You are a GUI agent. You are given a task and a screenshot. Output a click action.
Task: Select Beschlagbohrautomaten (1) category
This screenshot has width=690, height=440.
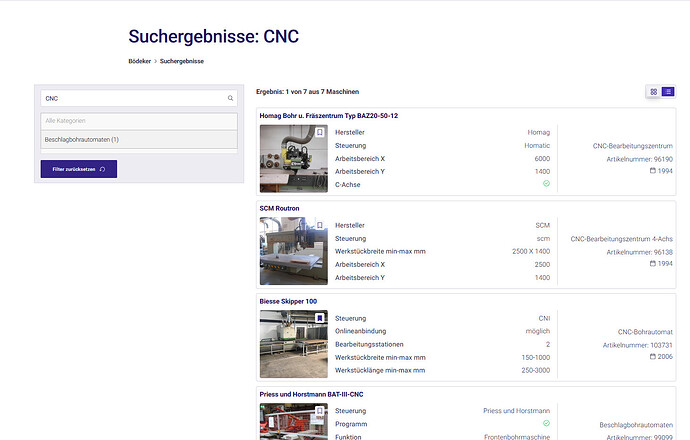[139, 139]
